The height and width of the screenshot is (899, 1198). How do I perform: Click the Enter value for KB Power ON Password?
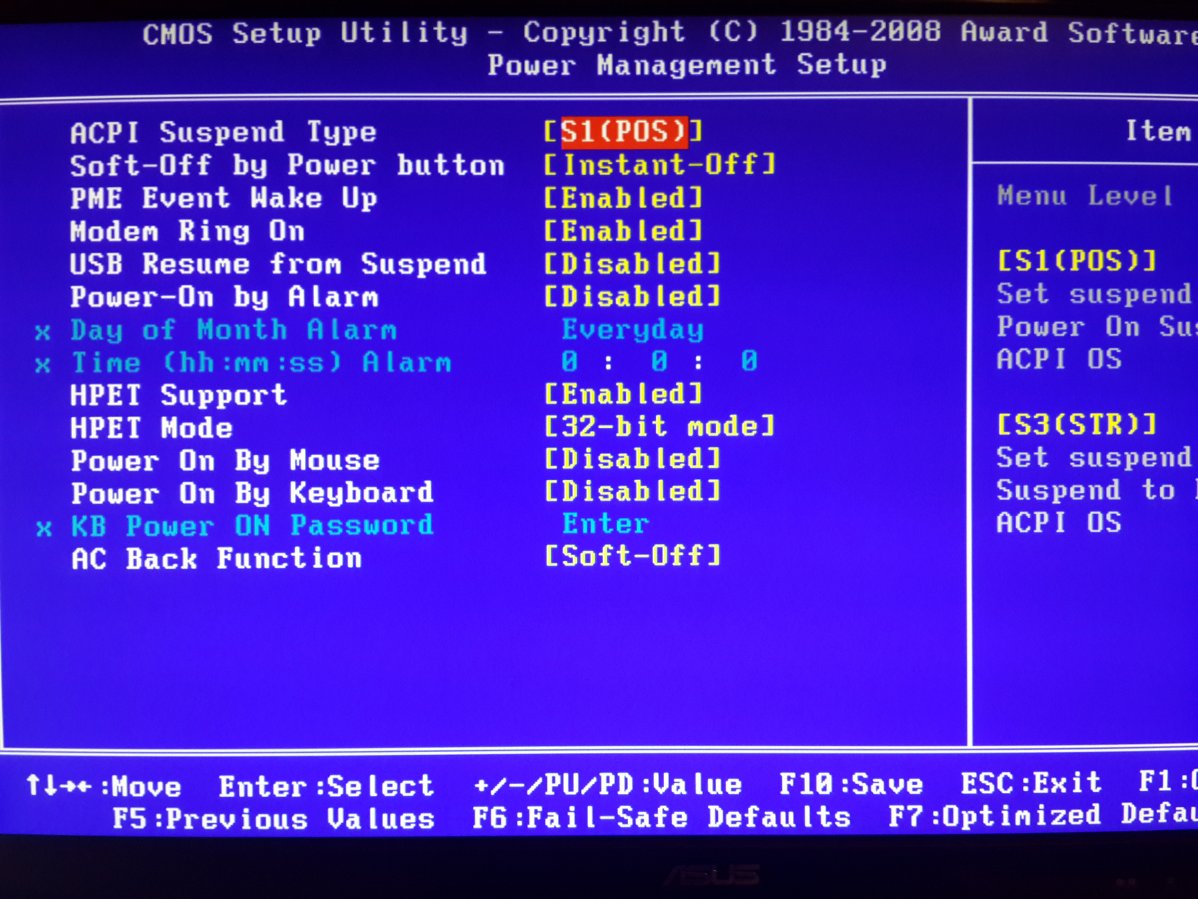[x=605, y=524]
